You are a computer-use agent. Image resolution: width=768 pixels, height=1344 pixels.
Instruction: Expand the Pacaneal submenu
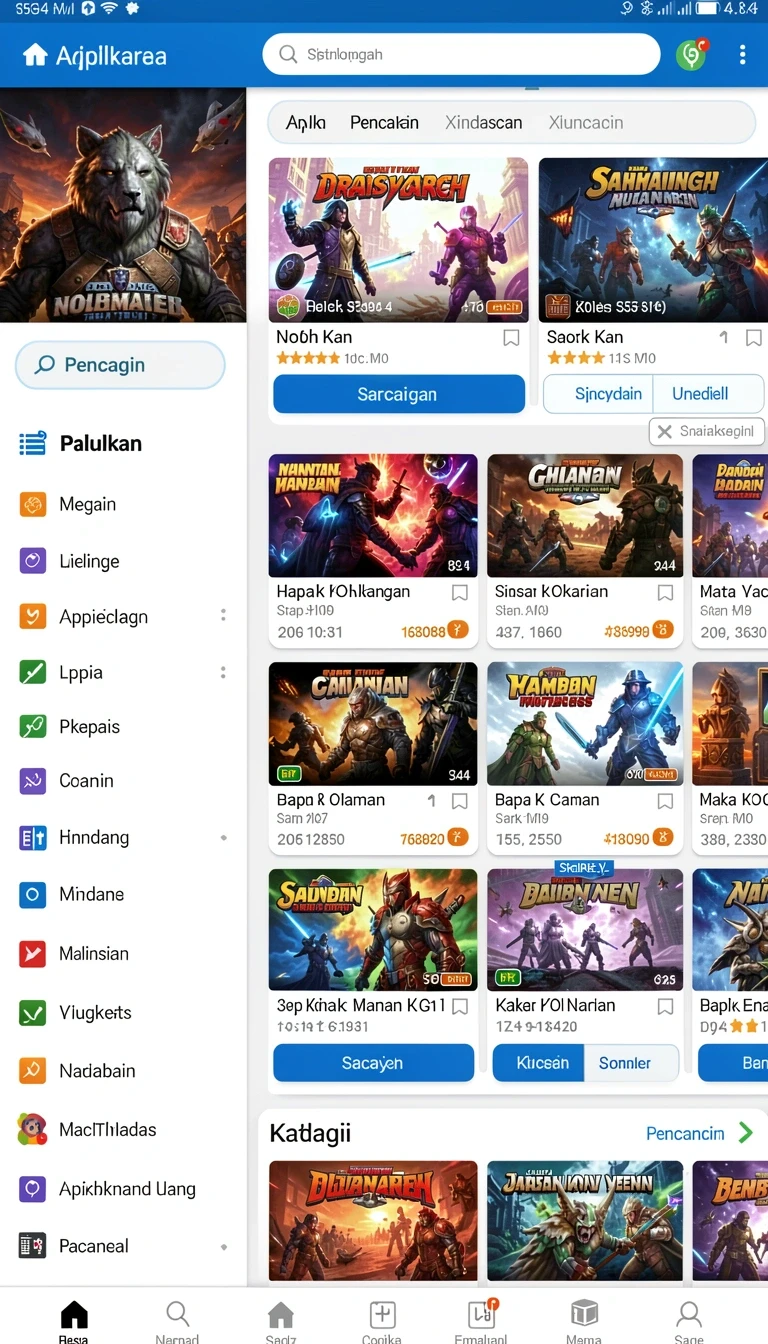(223, 1246)
